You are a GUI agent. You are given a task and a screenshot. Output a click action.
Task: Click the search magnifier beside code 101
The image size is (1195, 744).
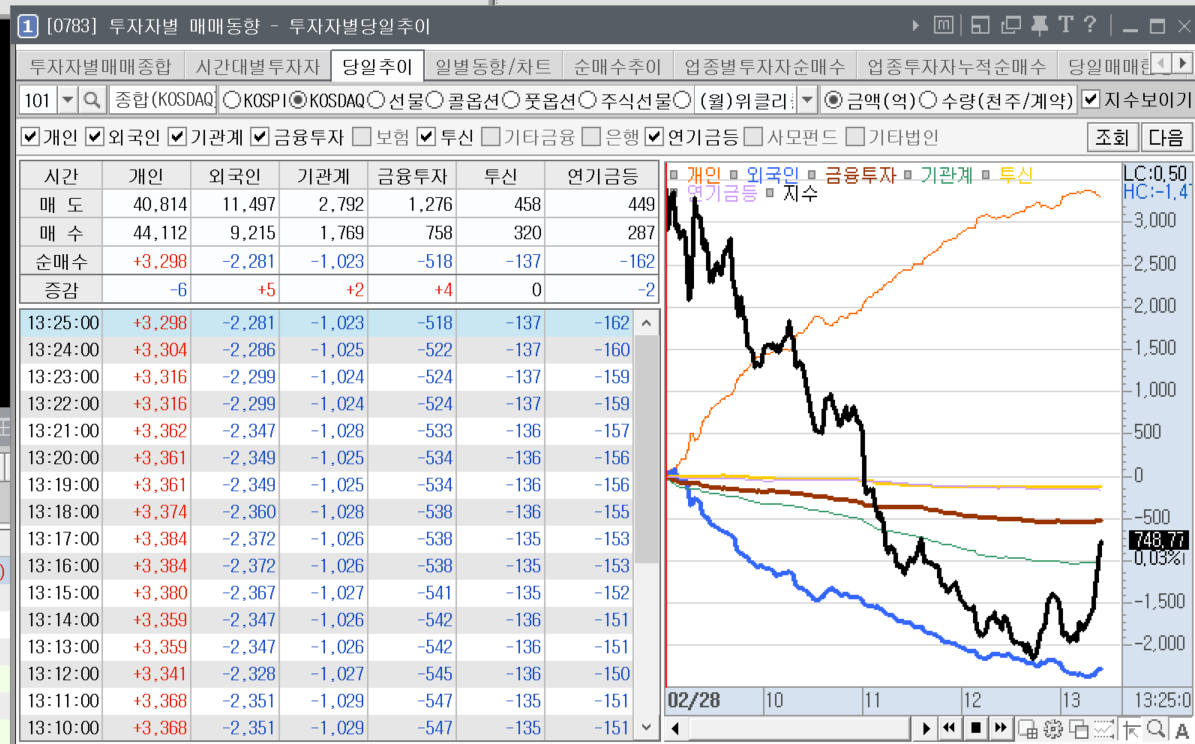coord(92,100)
